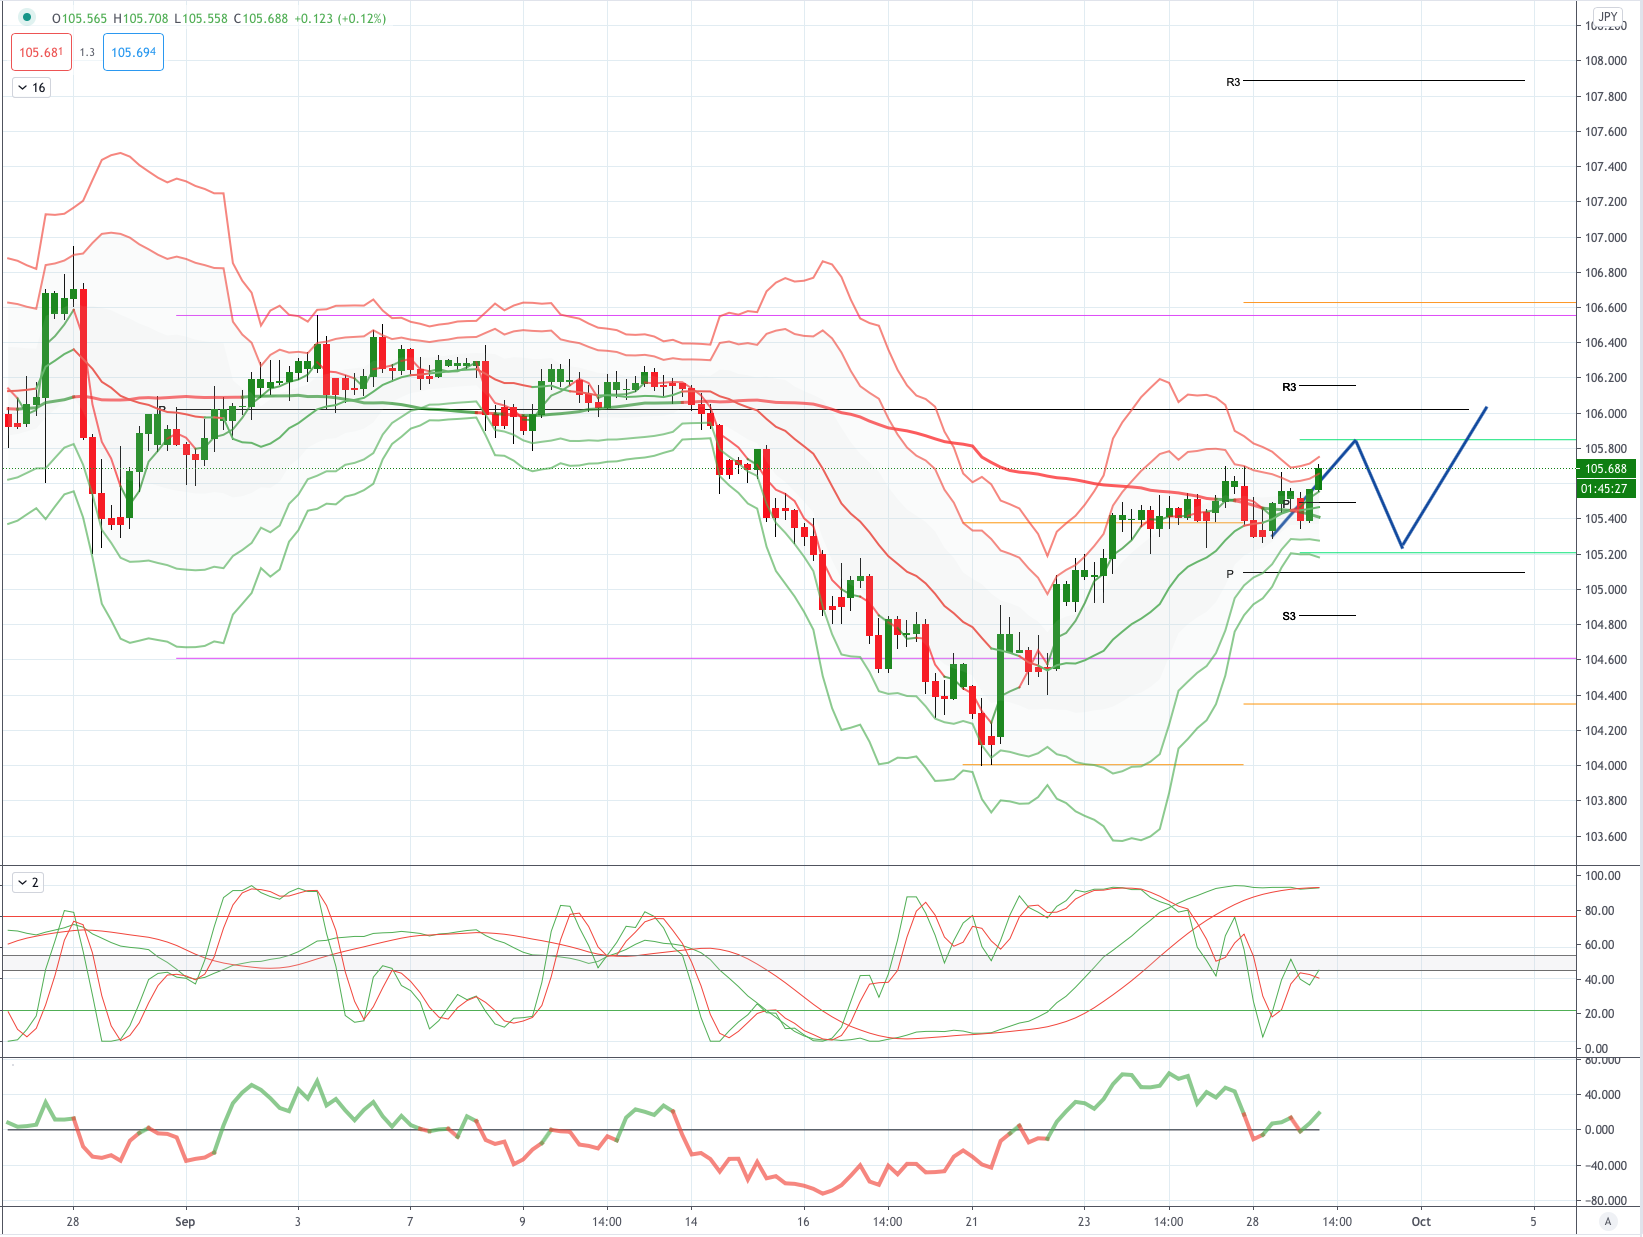Screen dimensions: 1643x1237
Task: Click 108.000 on the price axis
Action: pos(1606,61)
